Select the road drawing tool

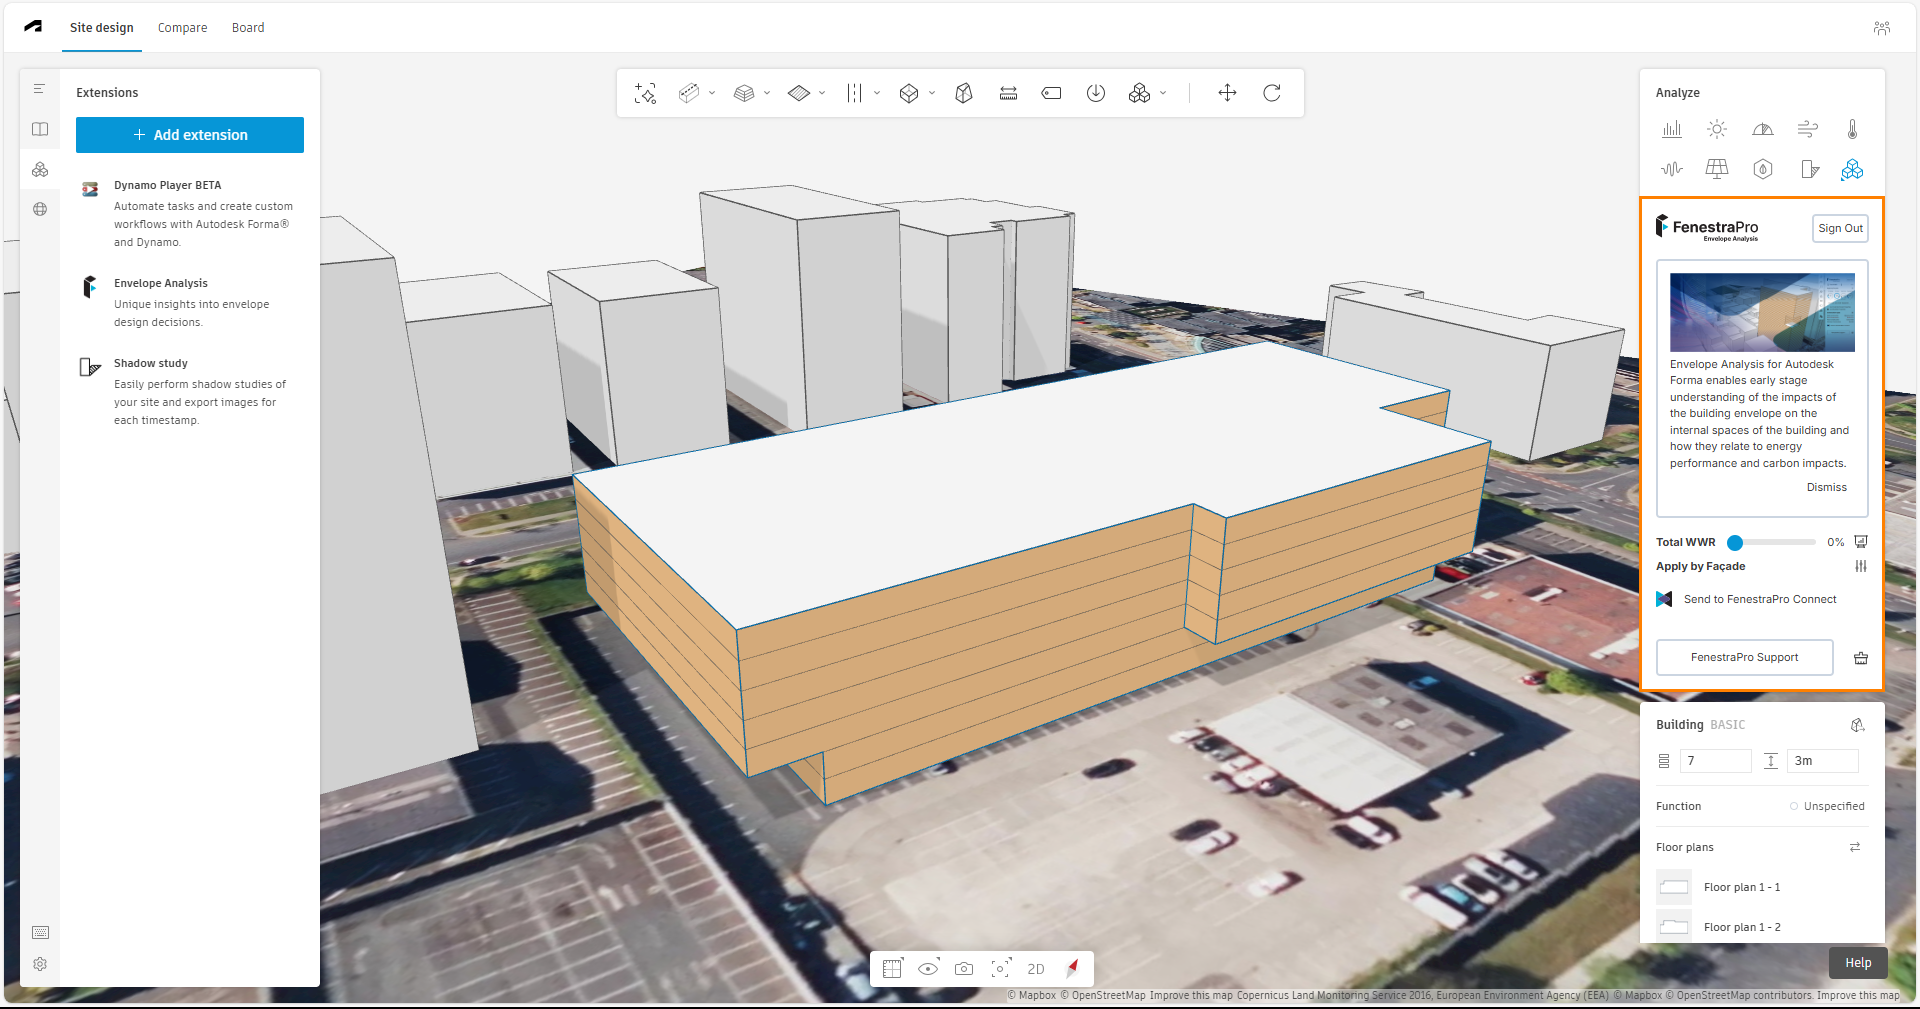[854, 93]
